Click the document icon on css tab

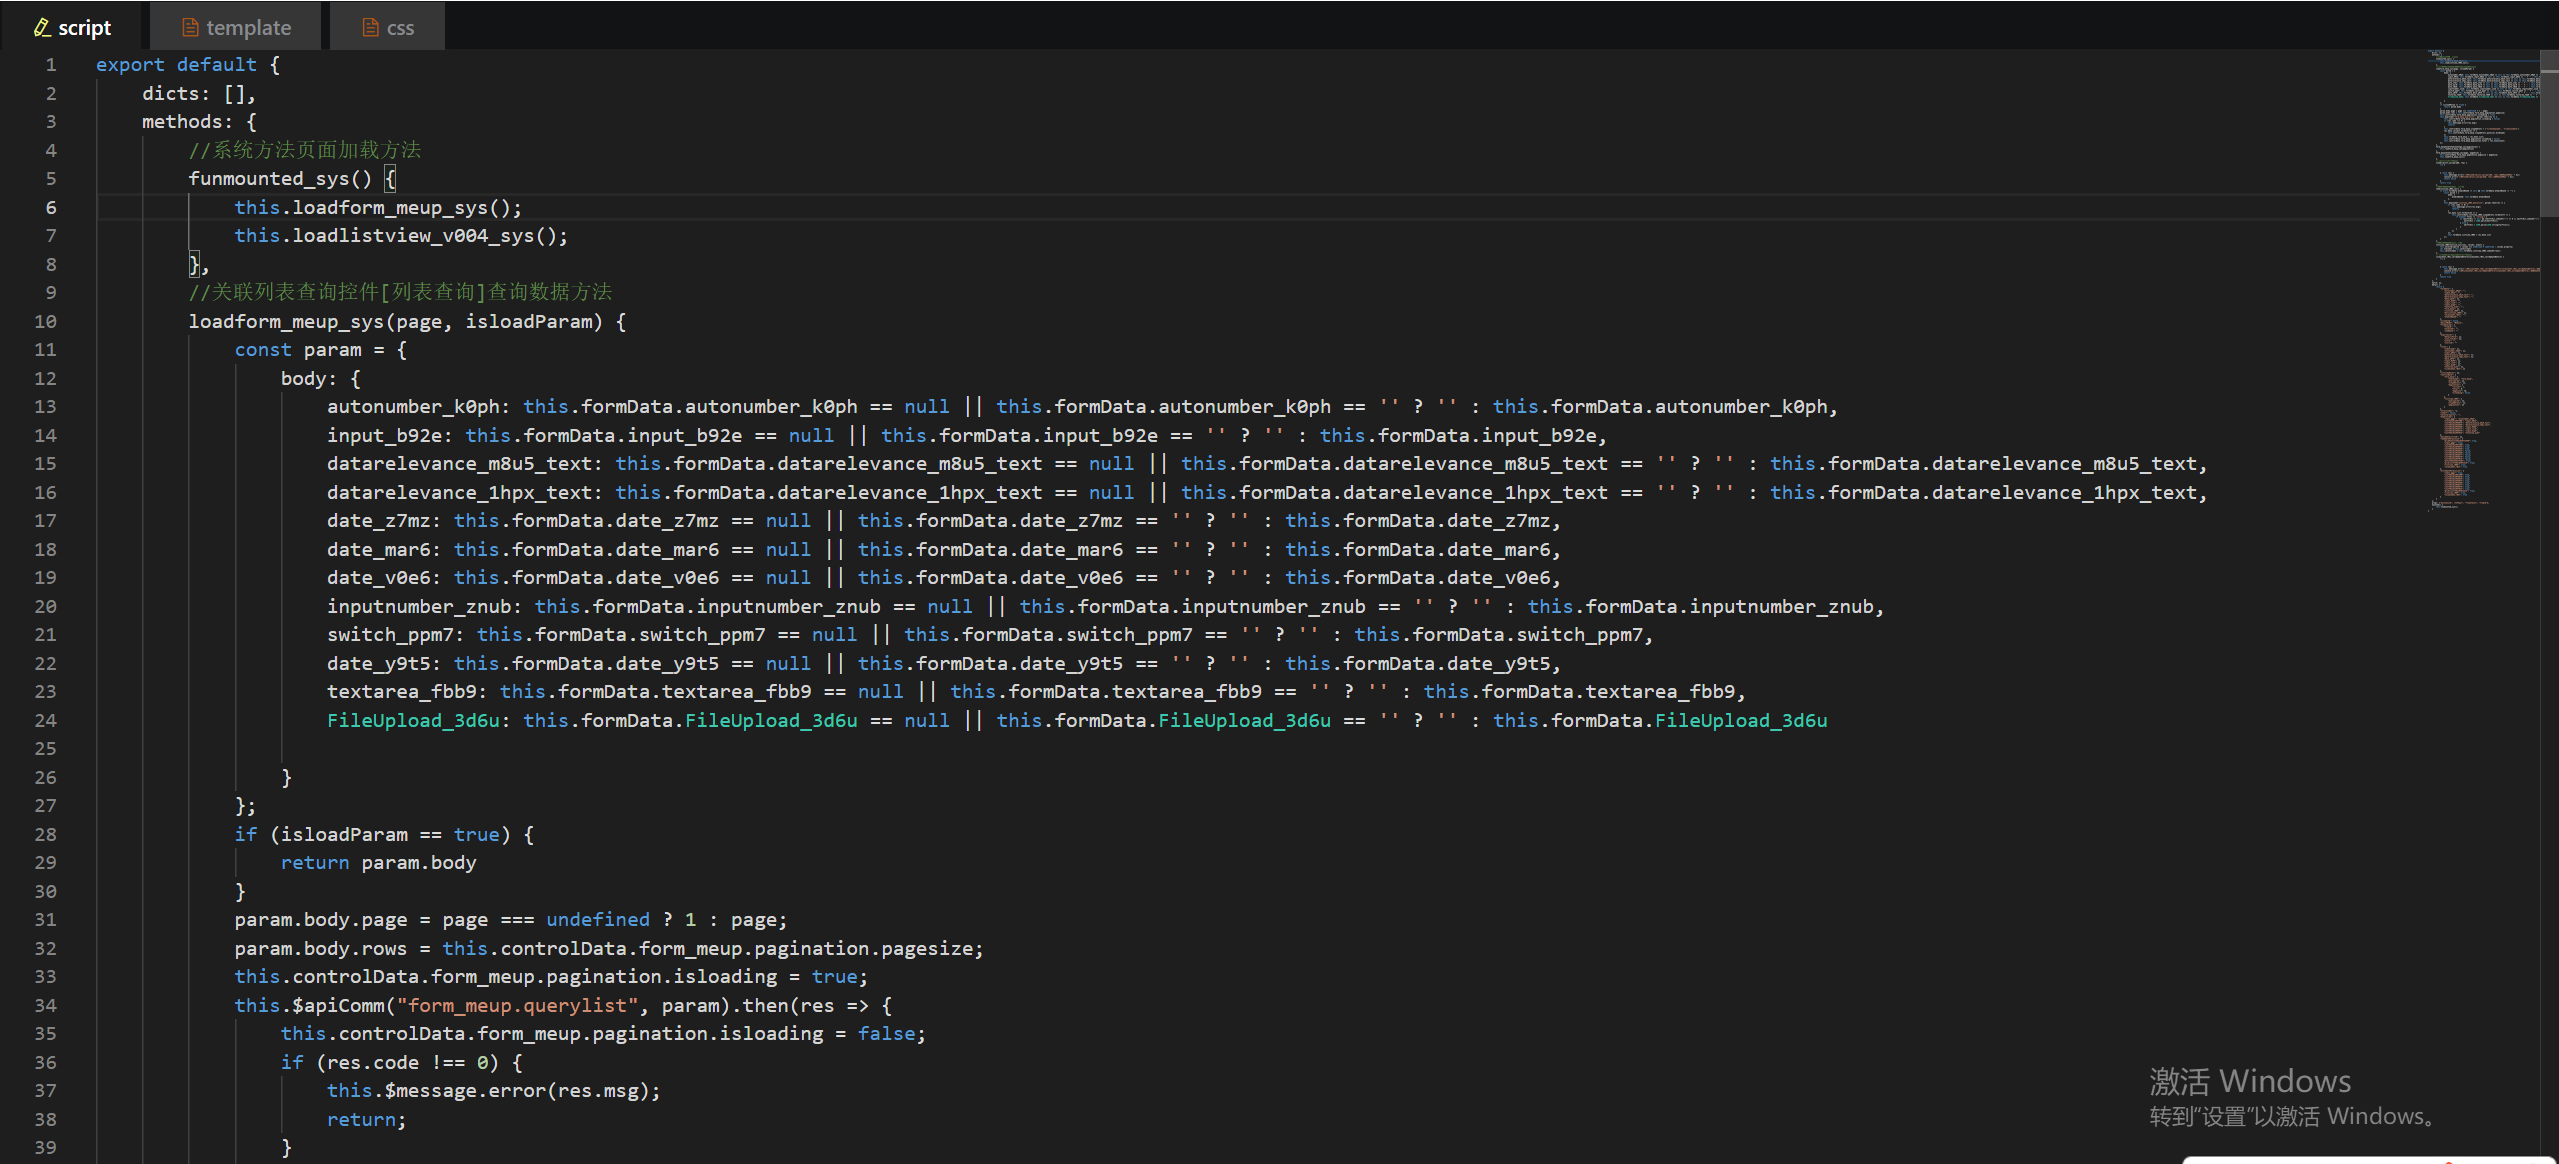tap(370, 28)
